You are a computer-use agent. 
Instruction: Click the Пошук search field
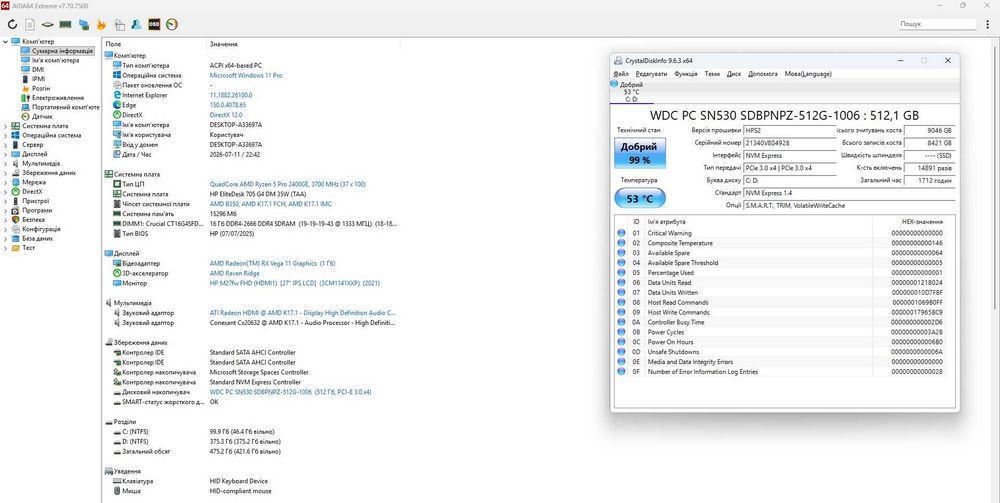click(938, 24)
